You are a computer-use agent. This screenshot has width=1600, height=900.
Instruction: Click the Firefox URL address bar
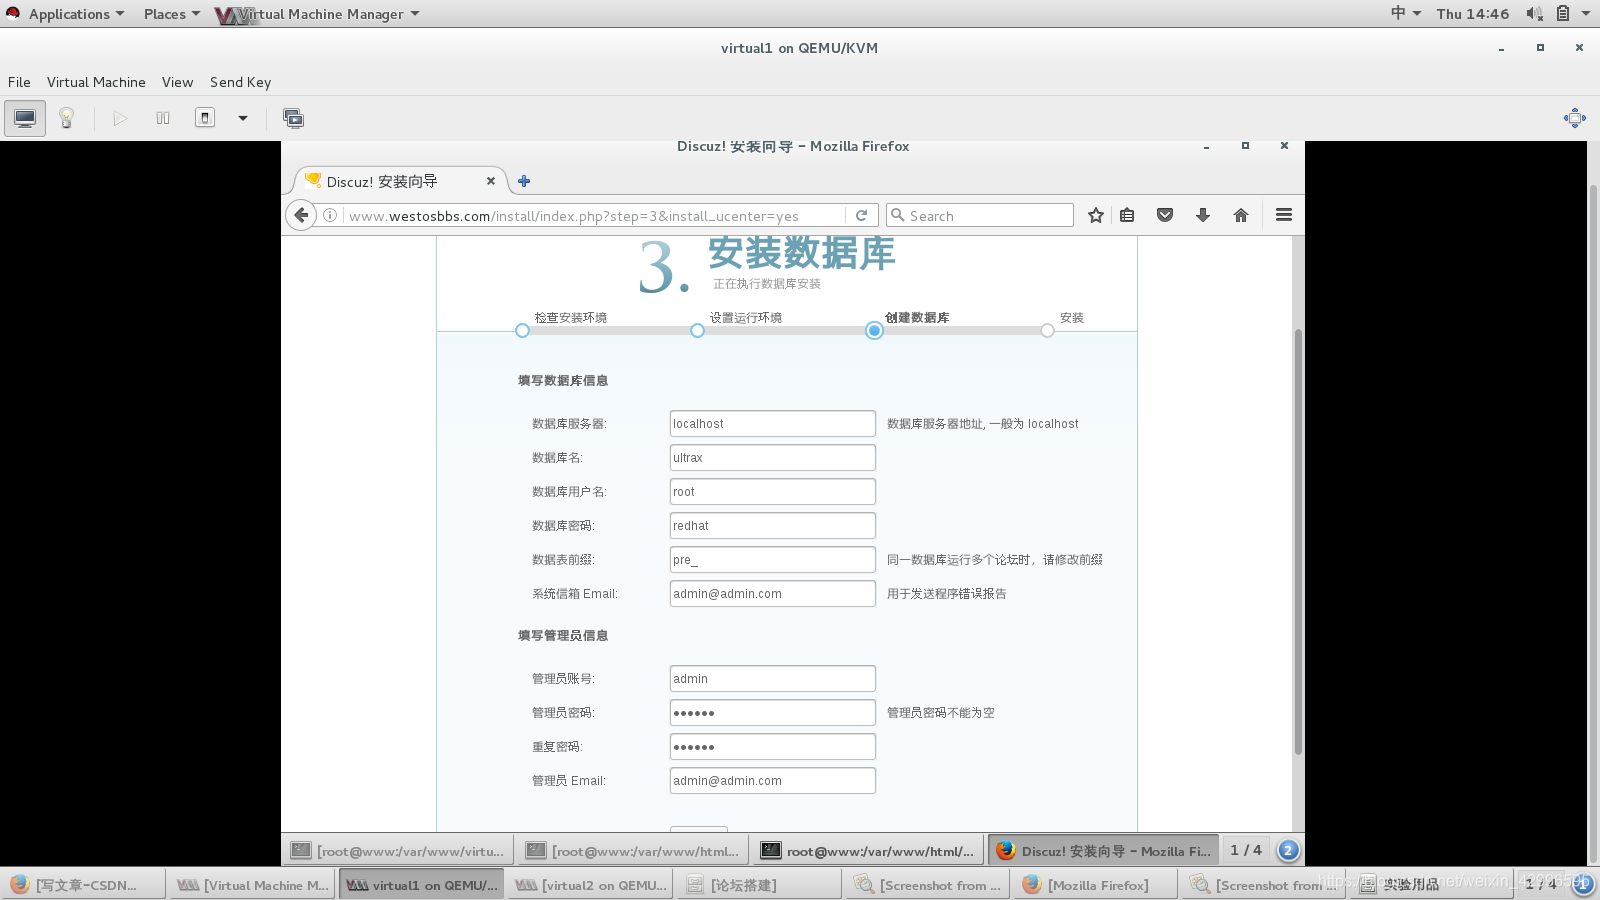(595, 215)
